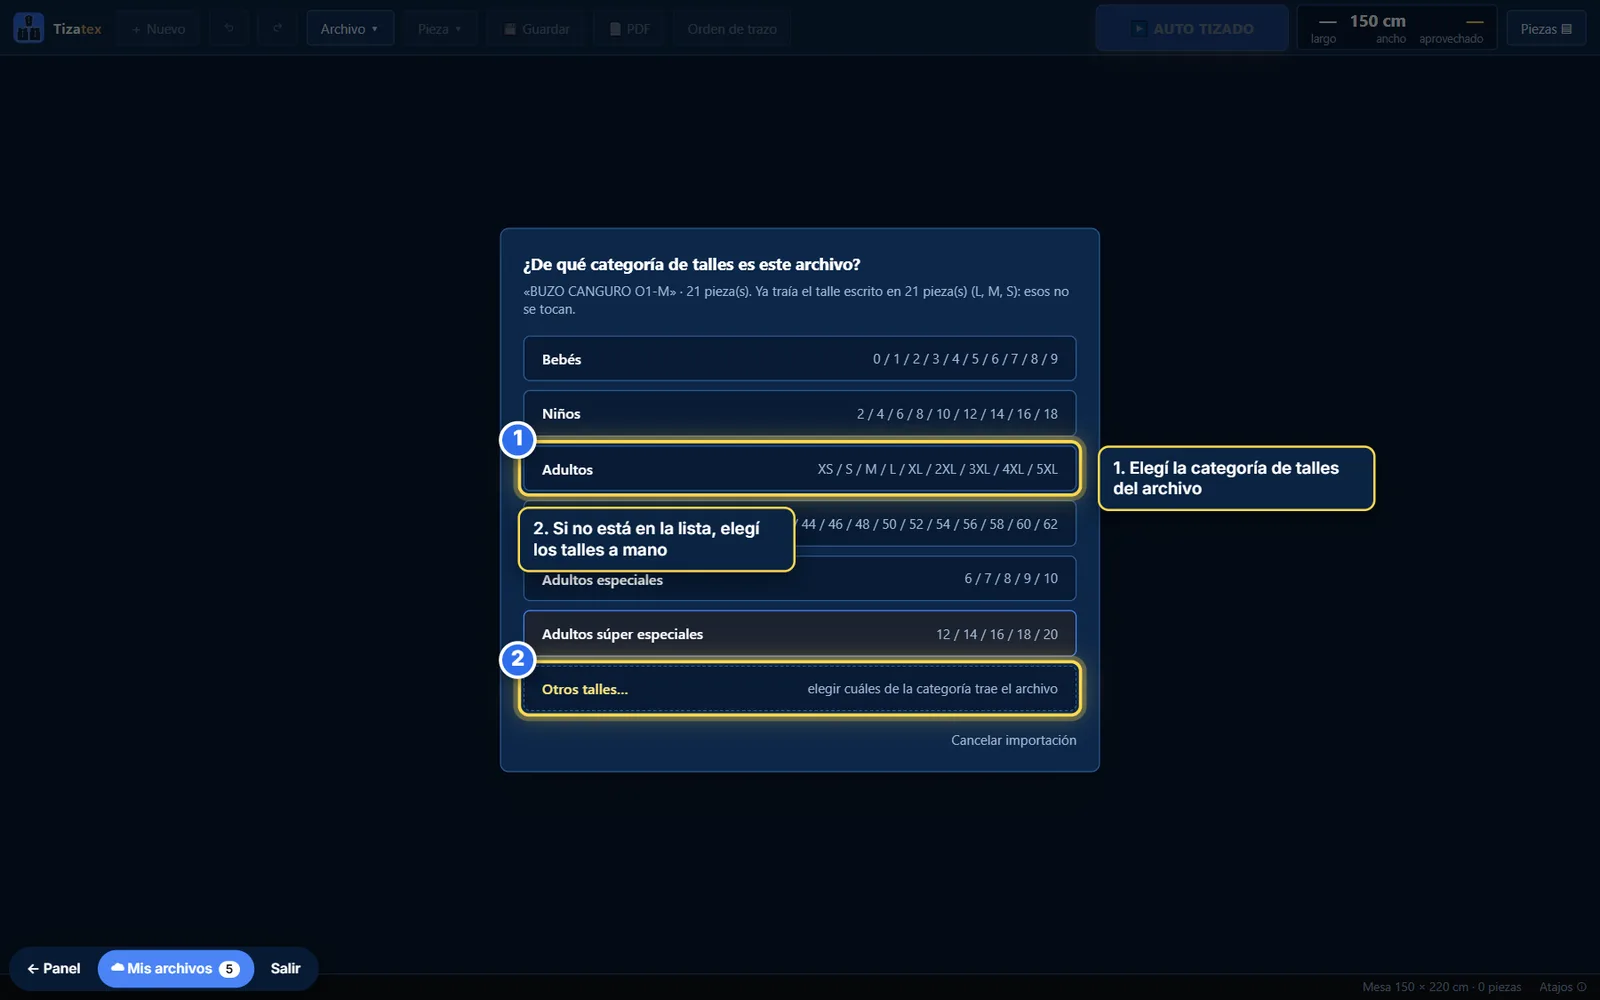This screenshot has height=1000, width=1600.
Task: Open the Archivo dropdown menu
Action: [350, 29]
